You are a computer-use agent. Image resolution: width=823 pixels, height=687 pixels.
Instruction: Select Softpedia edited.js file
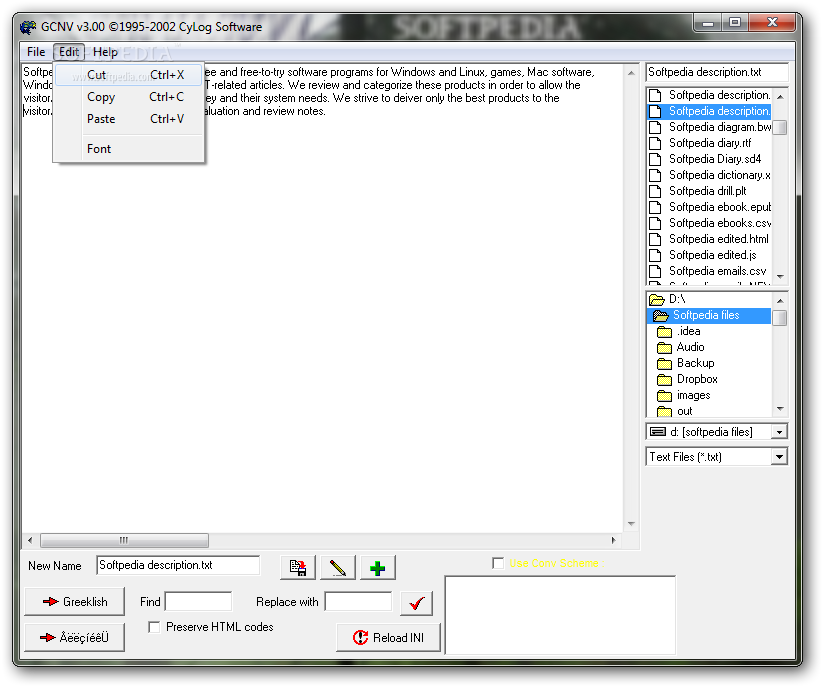[710, 255]
